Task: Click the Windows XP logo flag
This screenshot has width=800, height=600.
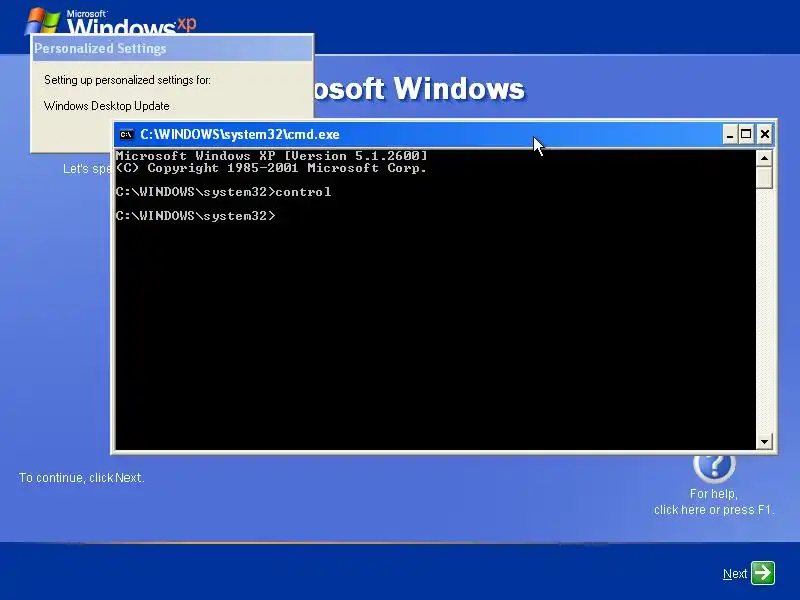Action: pyautogui.click(x=42, y=22)
